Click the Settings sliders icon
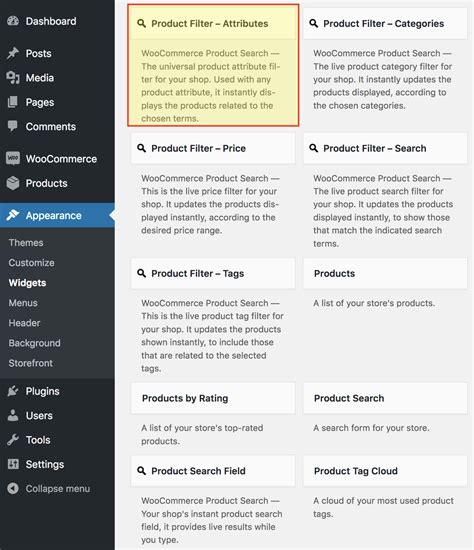474x550 pixels. (13, 464)
